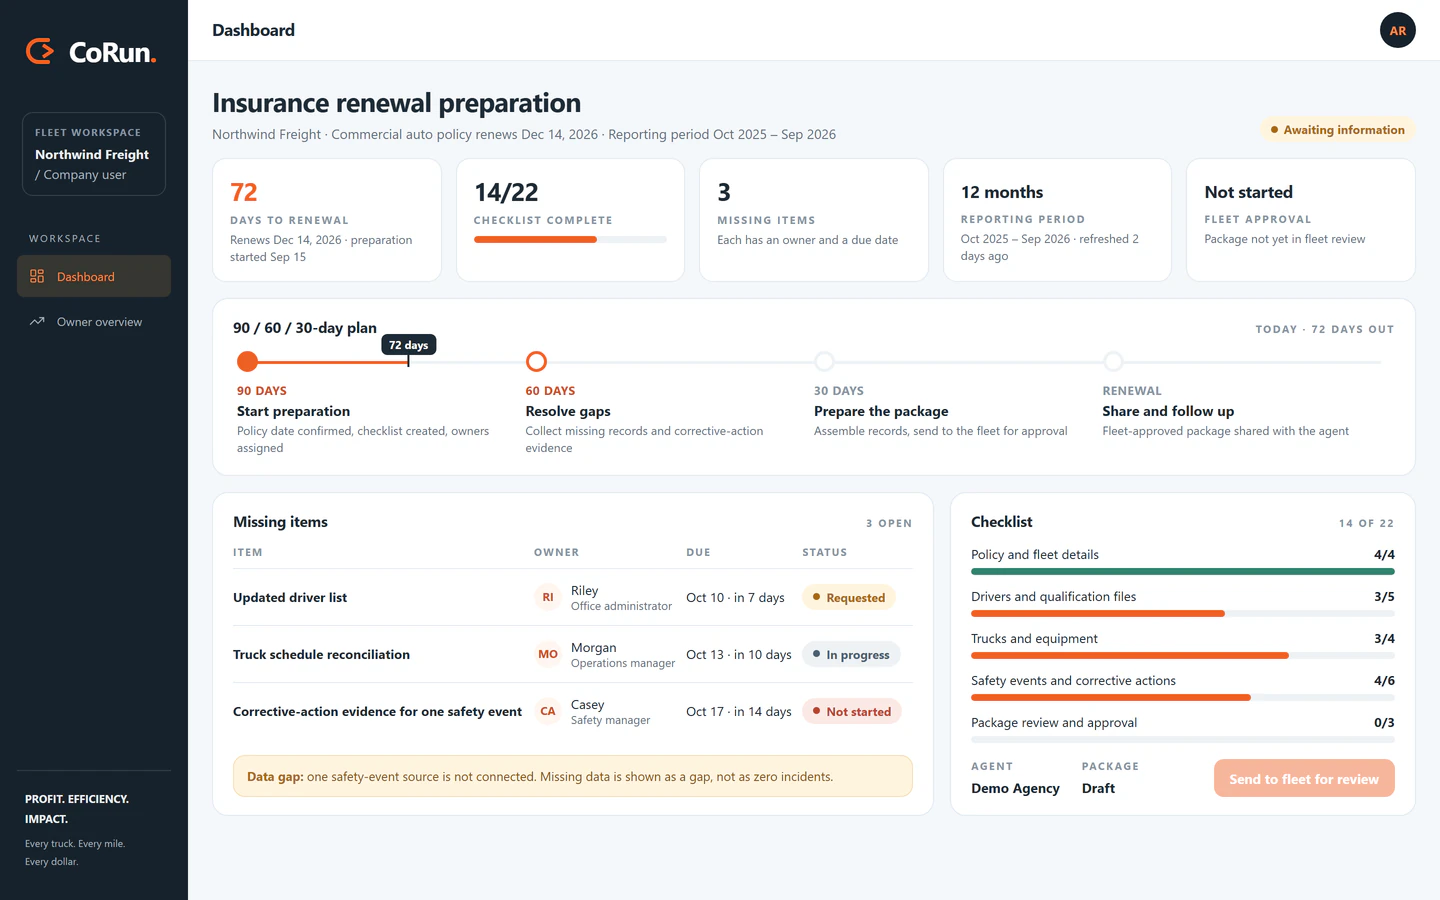Click the Awaiting information status pill
1440x900 pixels.
coord(1337,130)
